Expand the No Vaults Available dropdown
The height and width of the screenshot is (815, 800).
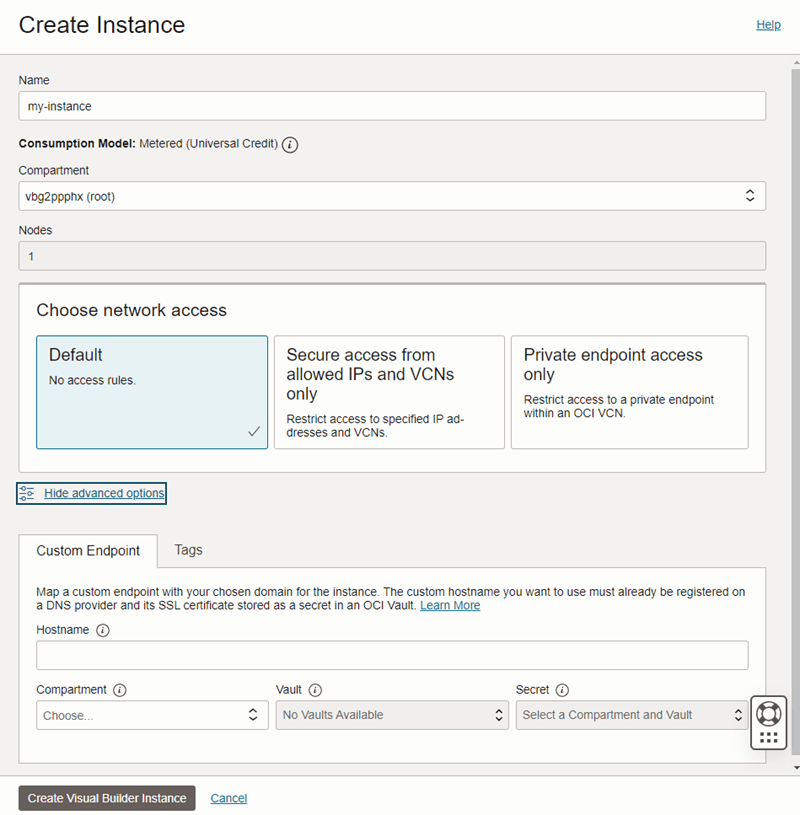tap(392, 715)
